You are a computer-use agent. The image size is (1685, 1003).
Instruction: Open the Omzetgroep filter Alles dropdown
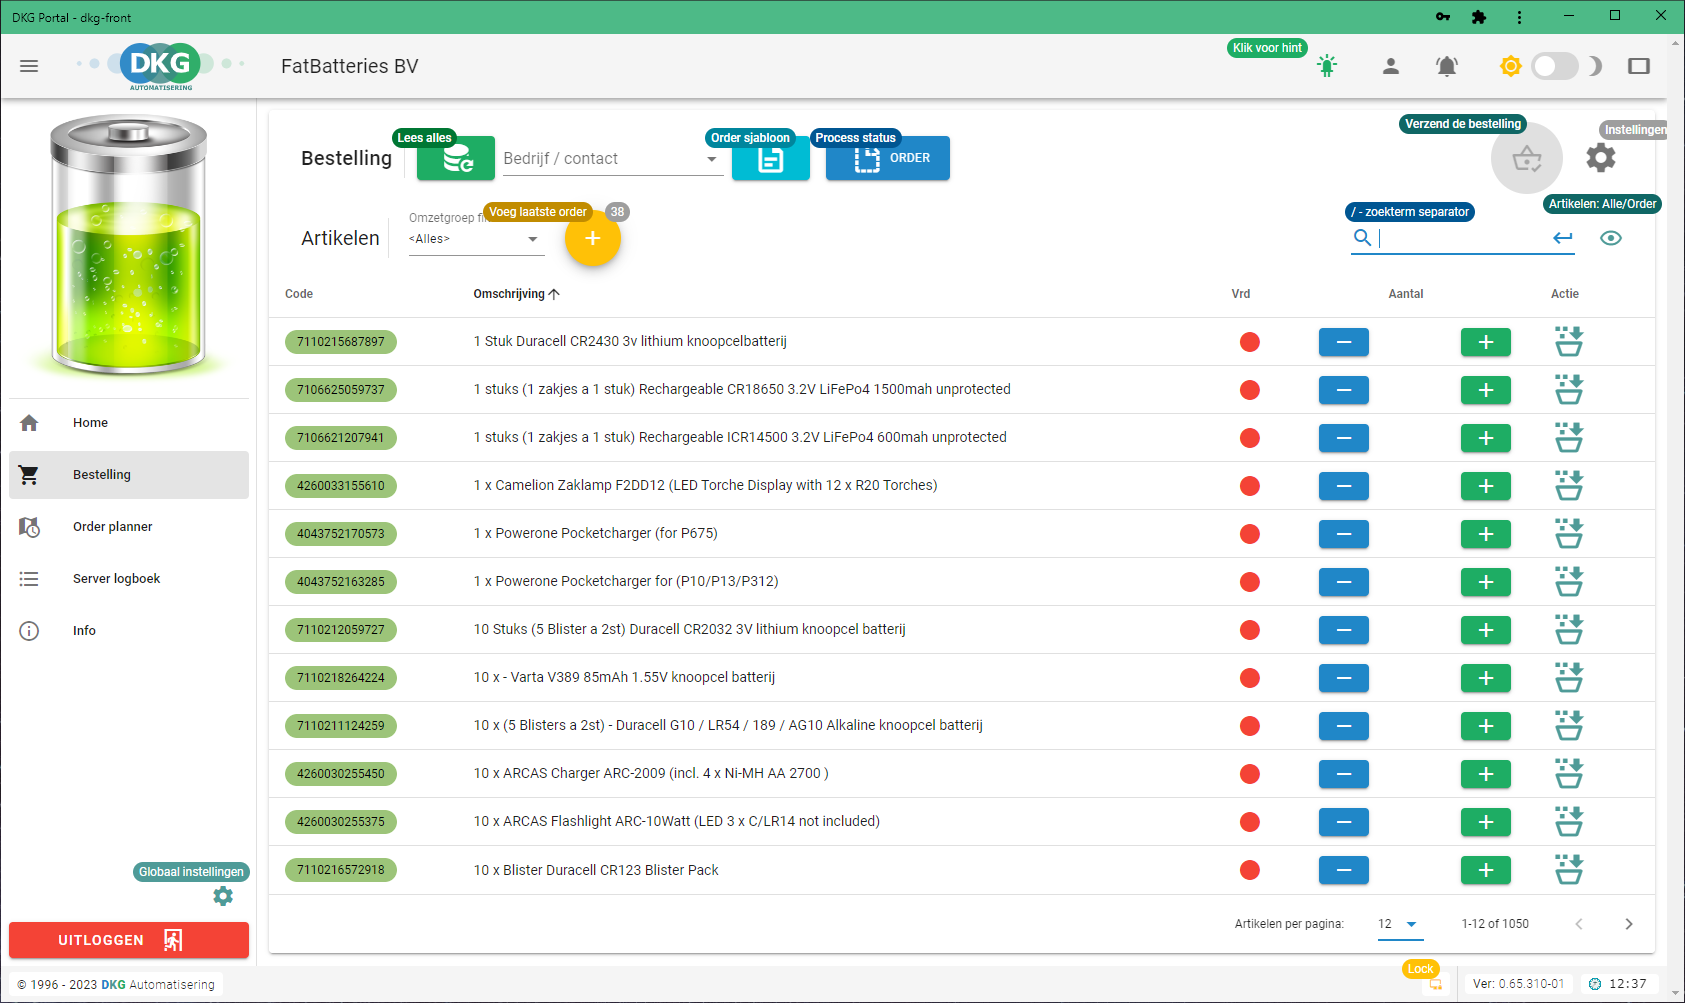[x=476, y=239]
